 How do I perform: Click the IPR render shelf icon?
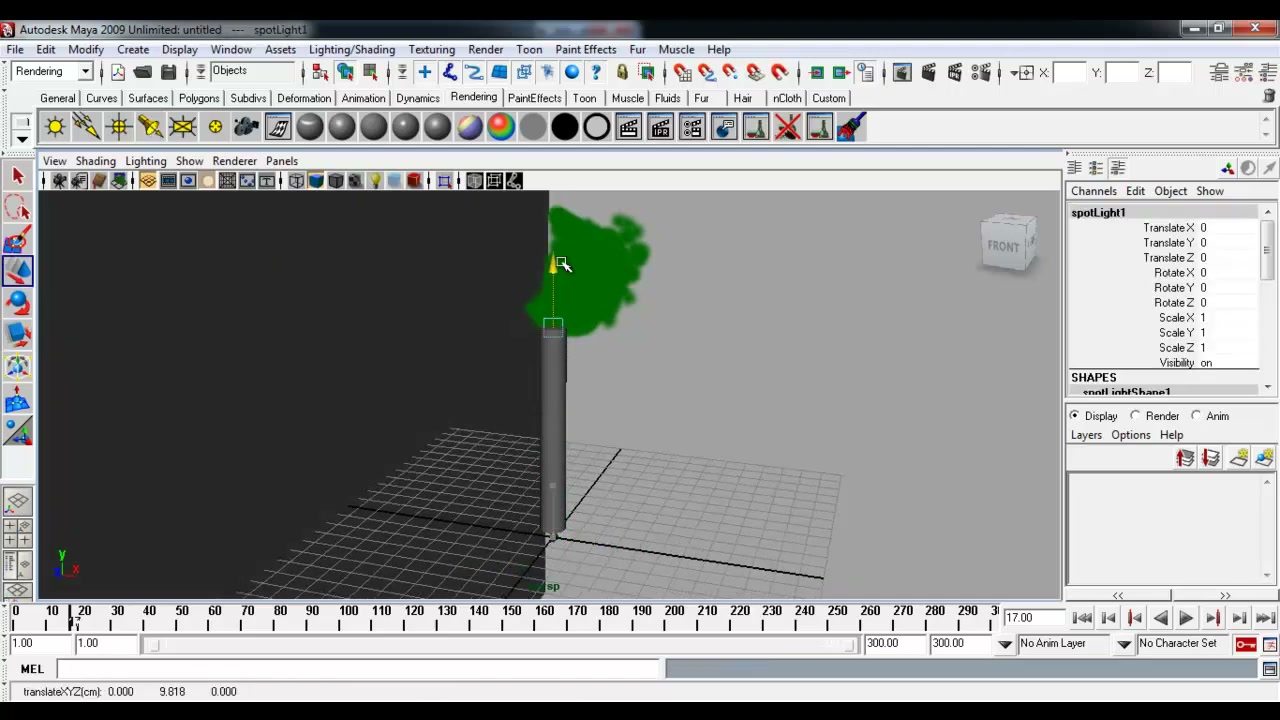(661, 127)
